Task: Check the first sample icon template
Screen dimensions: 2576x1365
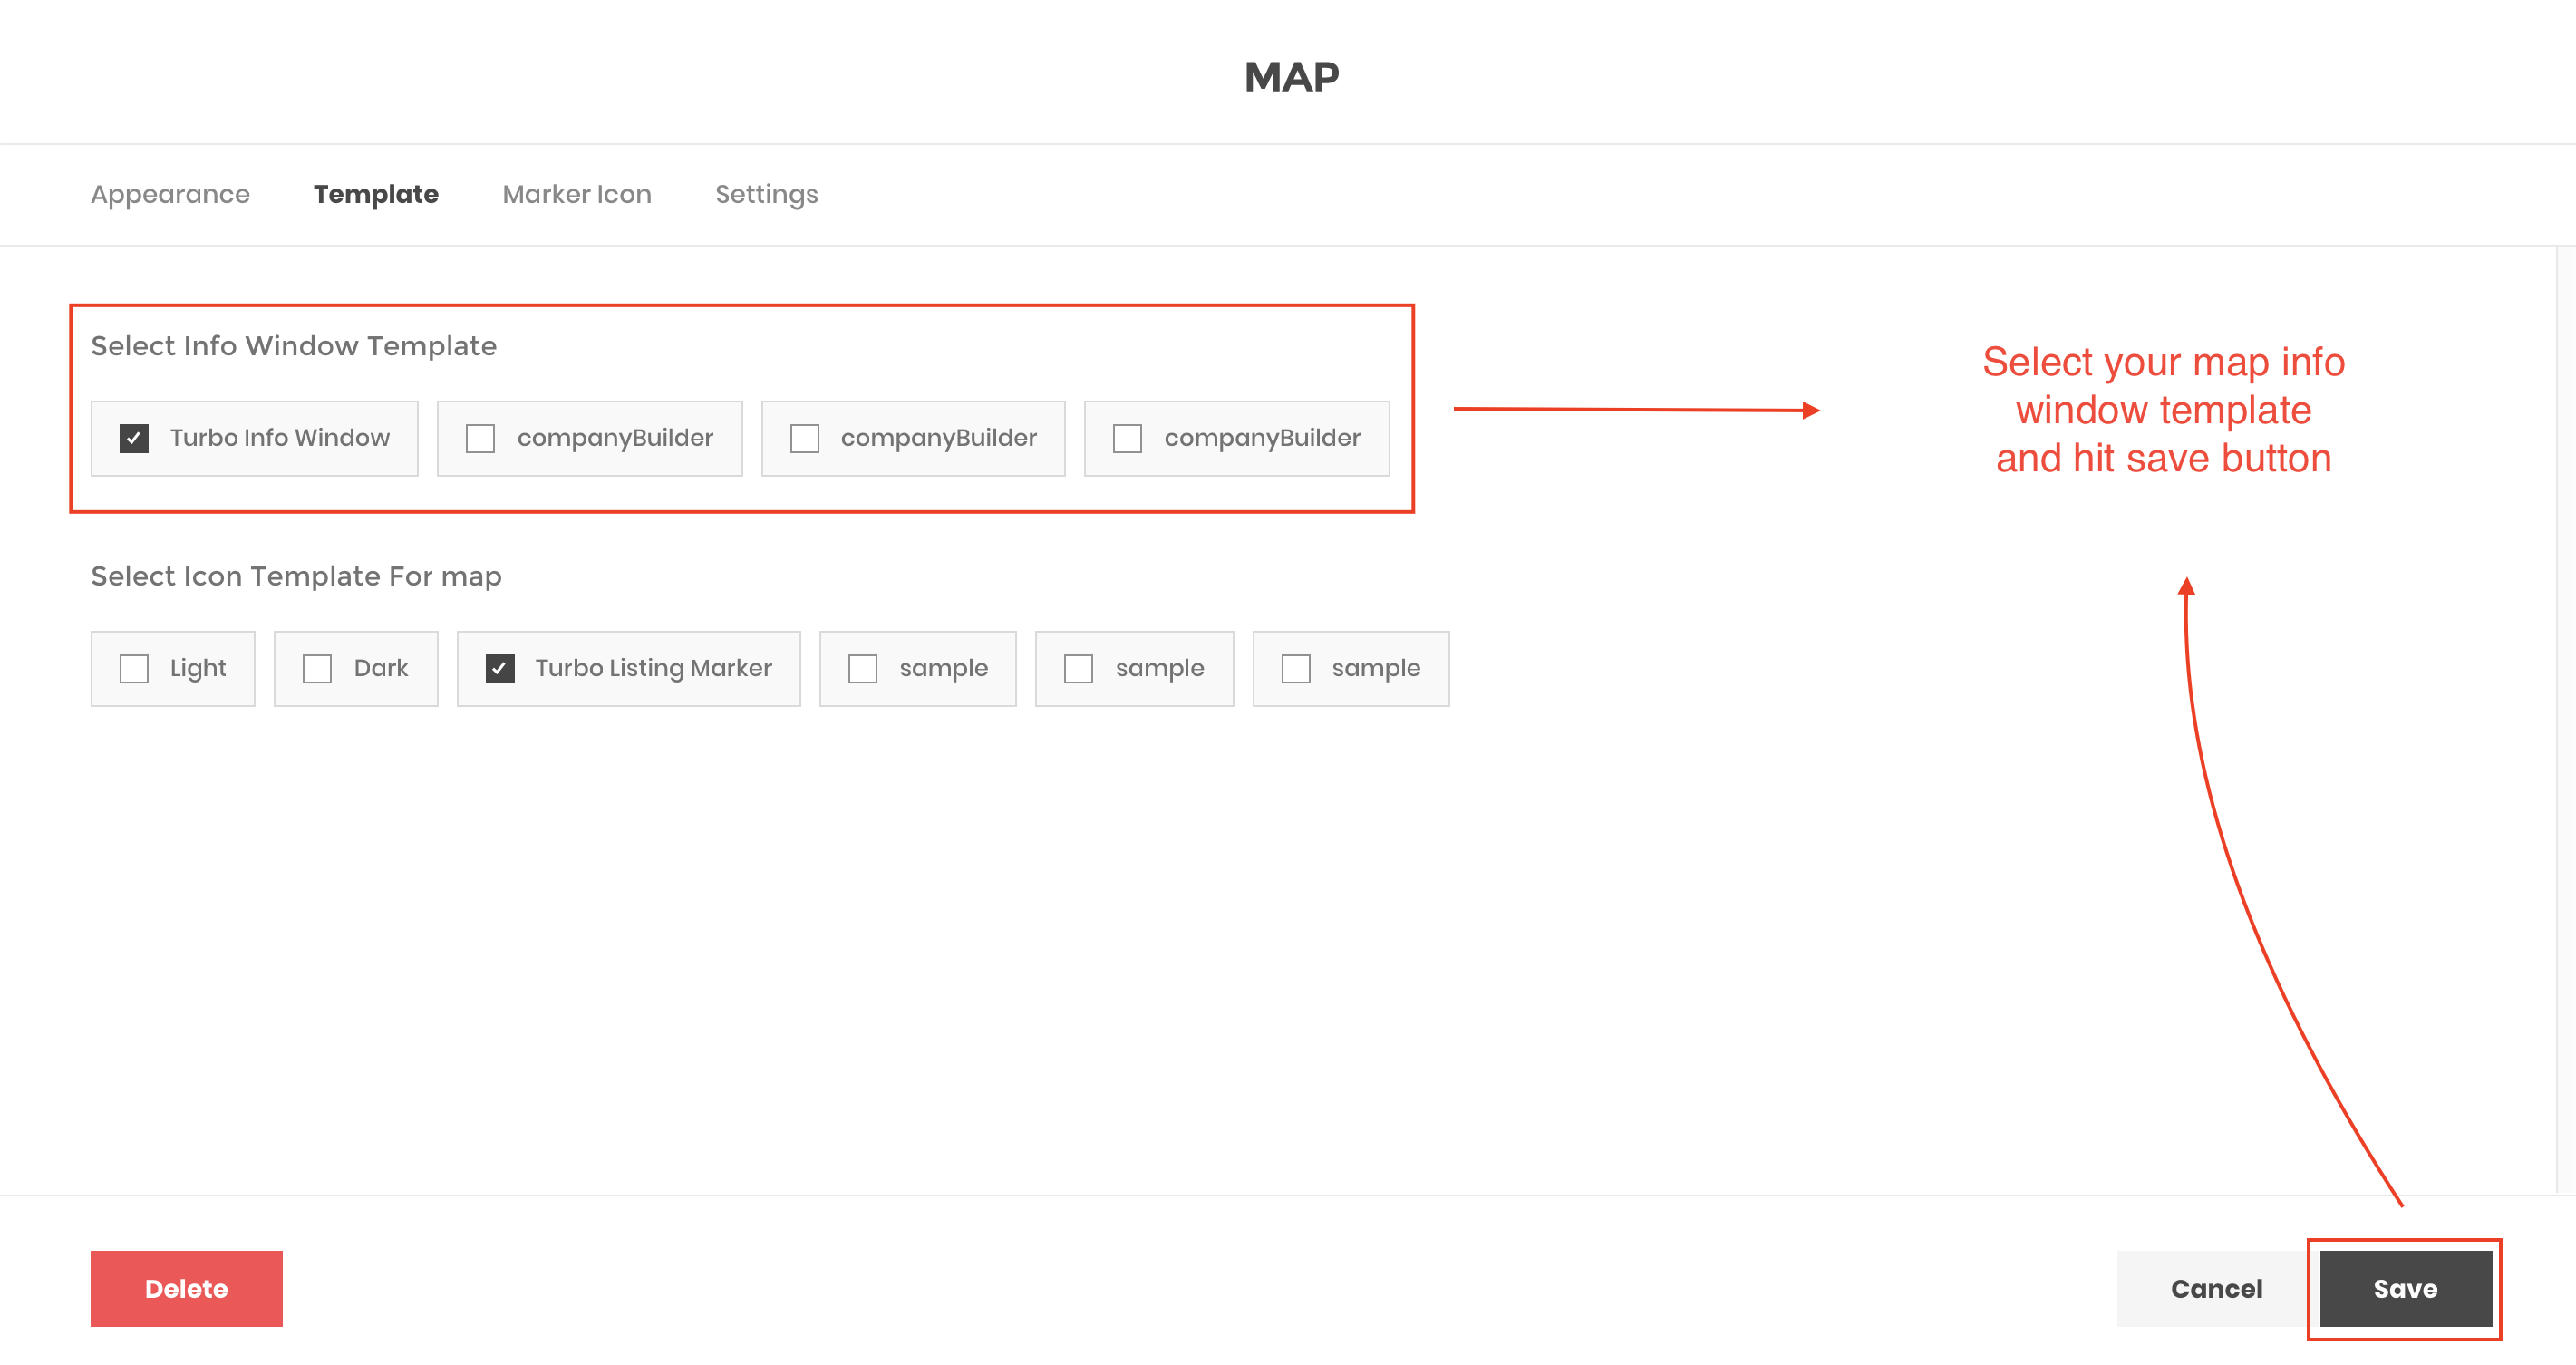Action: coord(862,668)
